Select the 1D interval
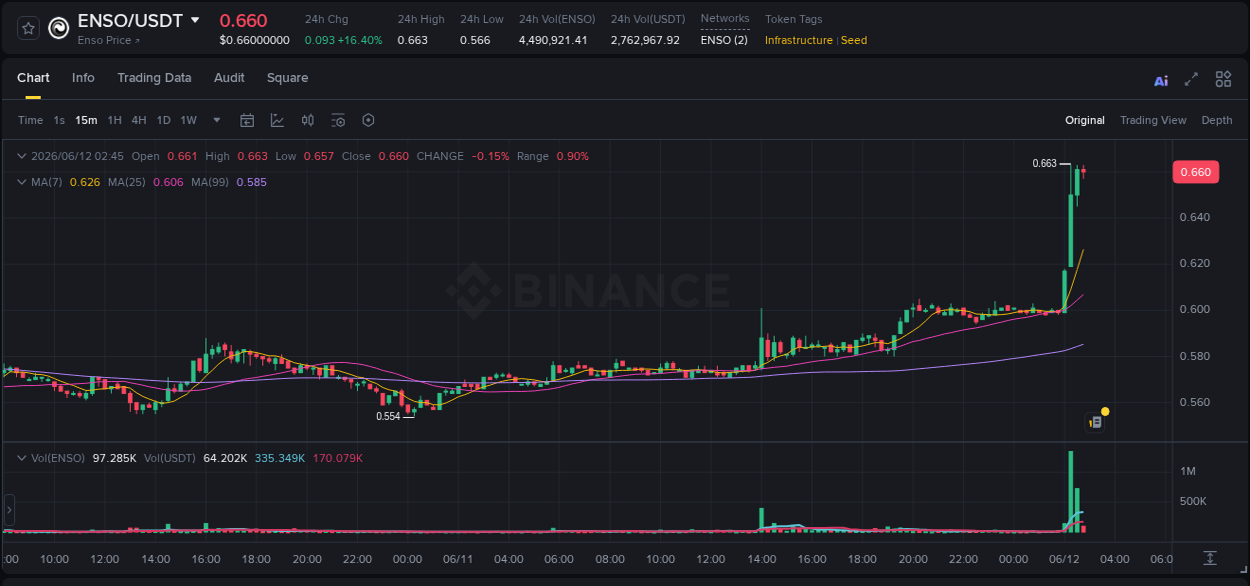The height and width of the screenshot is (586, 1250). (163, 120)
